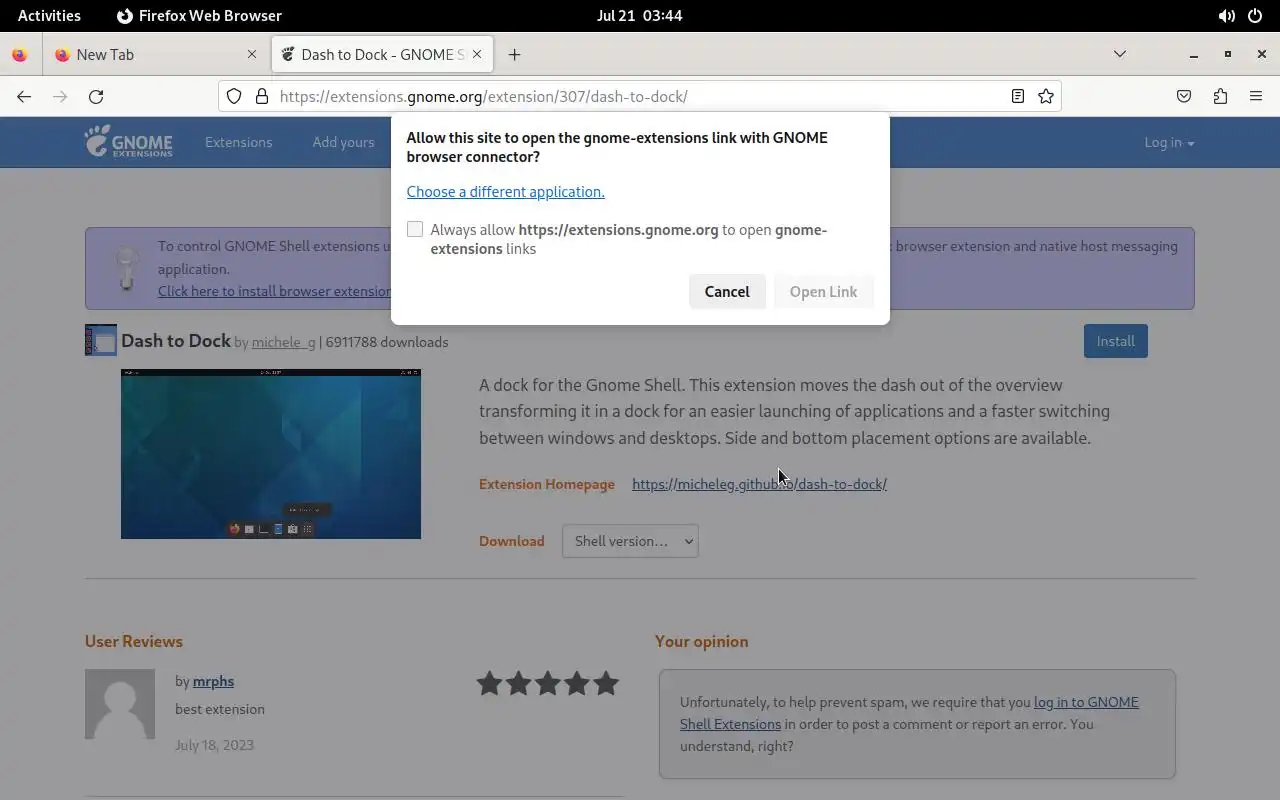Image resolution: width=1280 pixels, height=800 pixels.
Task: Bookmark this page with the star icon
Action: [x=1046, y=96]
